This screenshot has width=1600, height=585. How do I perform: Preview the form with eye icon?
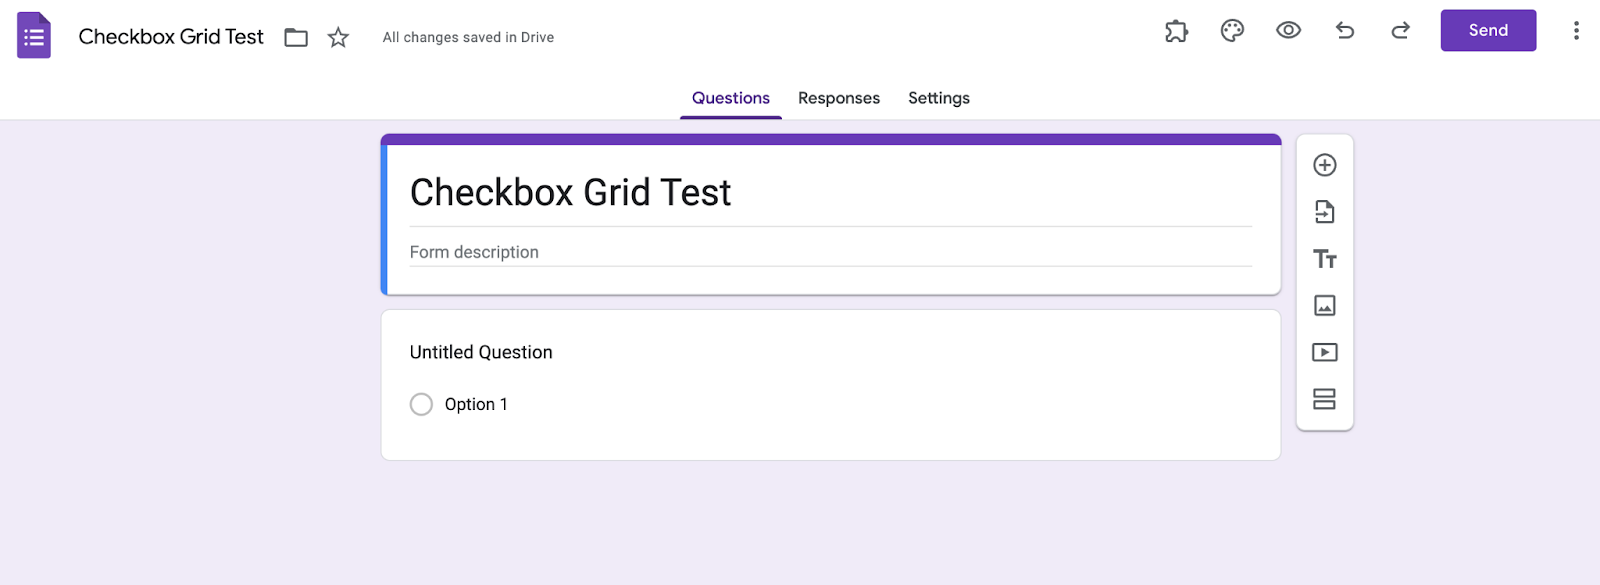(x=1288, y=31)
